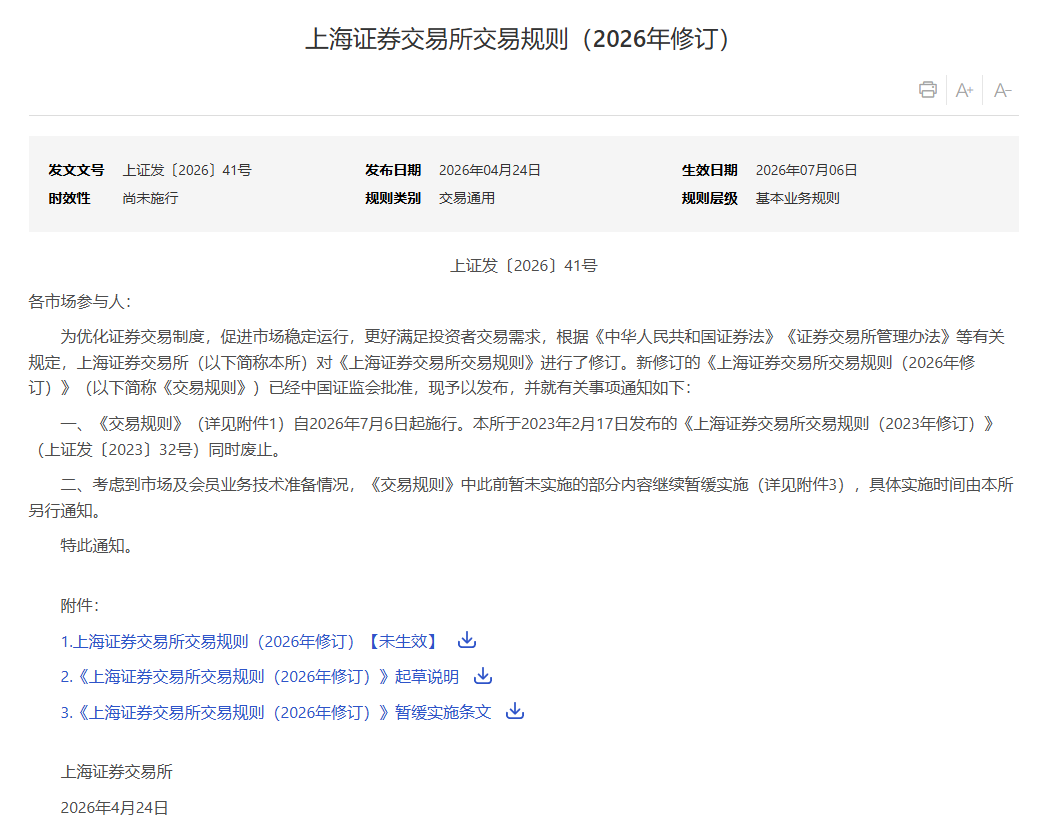
Task: Click the 规则层级 value 基本业务规则
Action: 797,198
